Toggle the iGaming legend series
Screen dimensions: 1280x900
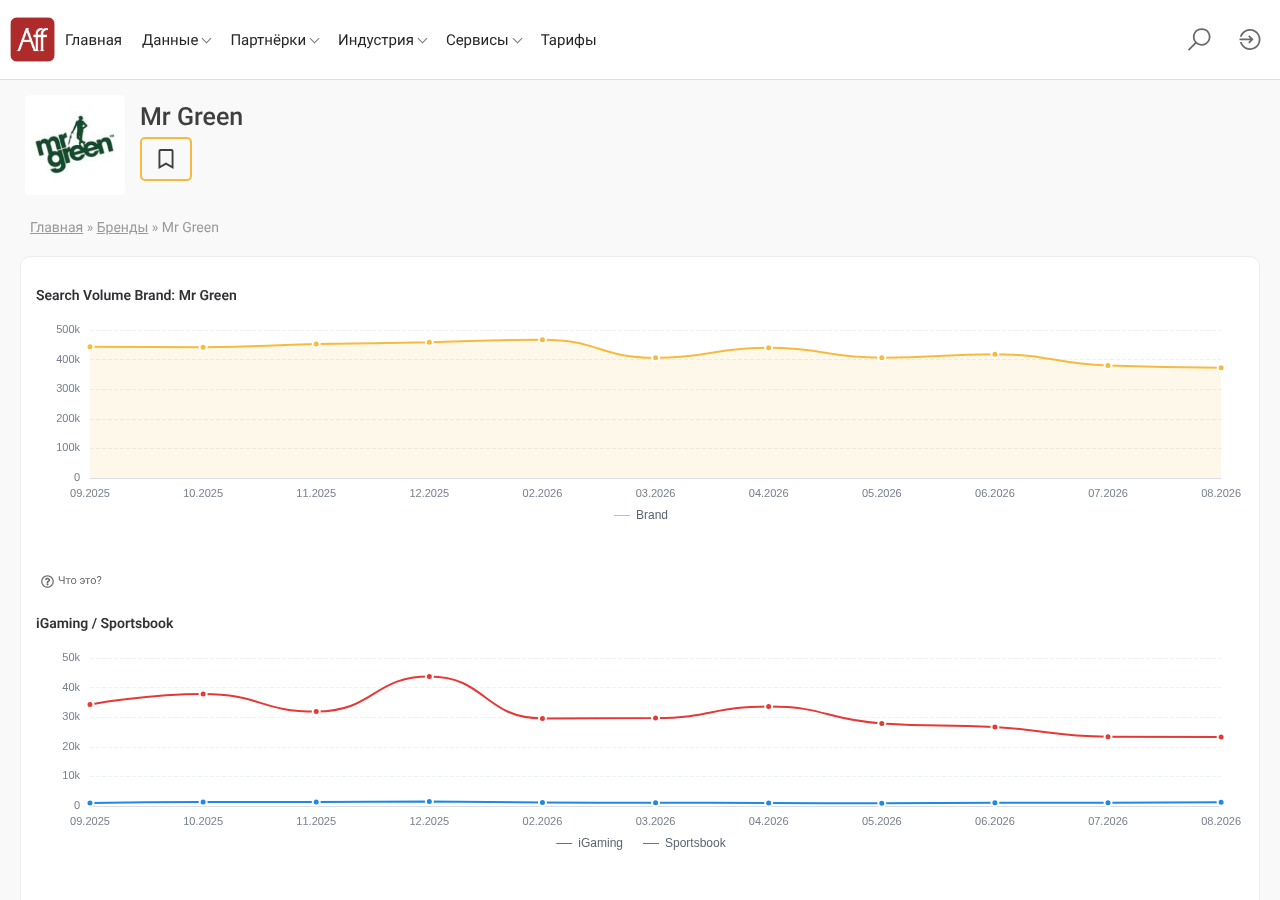coord(589,843)
